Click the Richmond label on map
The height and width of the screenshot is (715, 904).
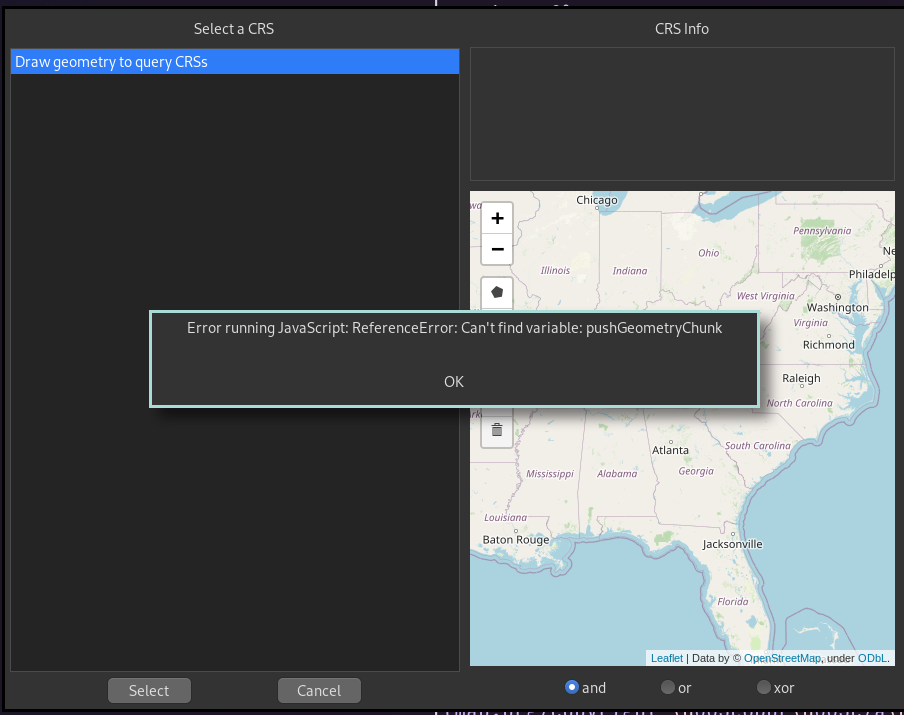(x=828, y=345)
